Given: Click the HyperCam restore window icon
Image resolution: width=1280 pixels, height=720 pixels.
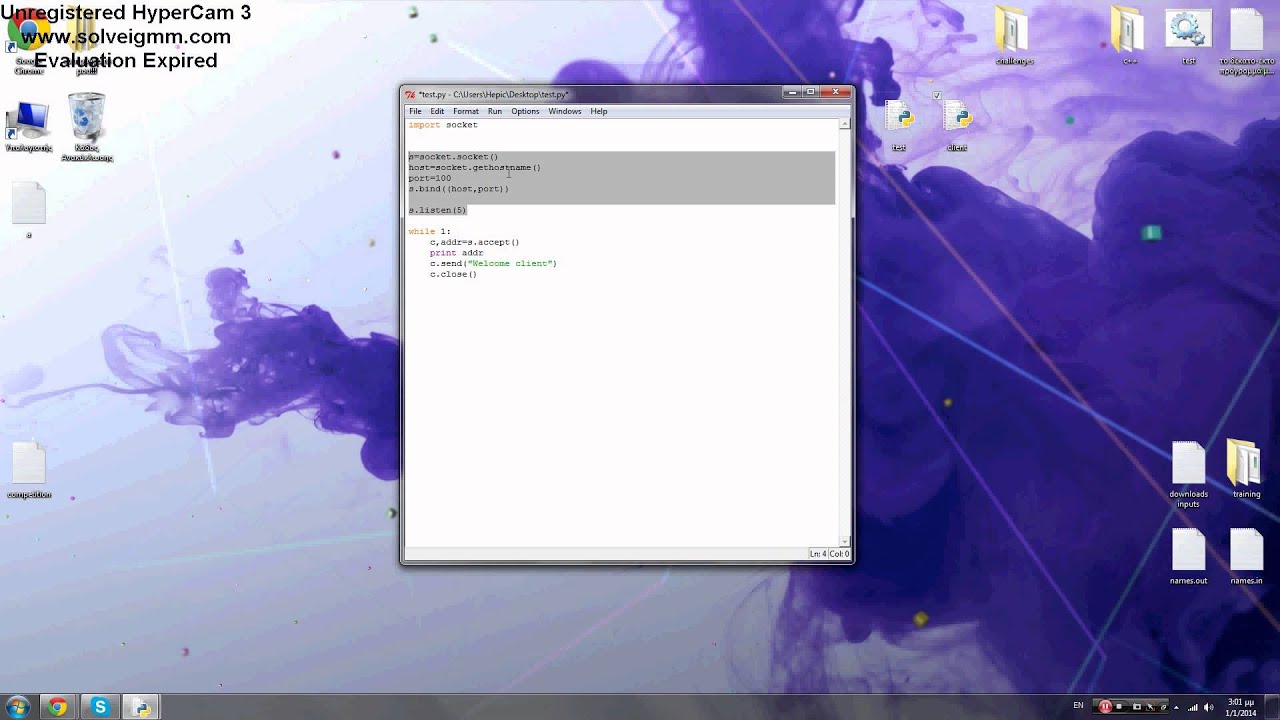Looking at the screenshot, I should [1163, 706].
